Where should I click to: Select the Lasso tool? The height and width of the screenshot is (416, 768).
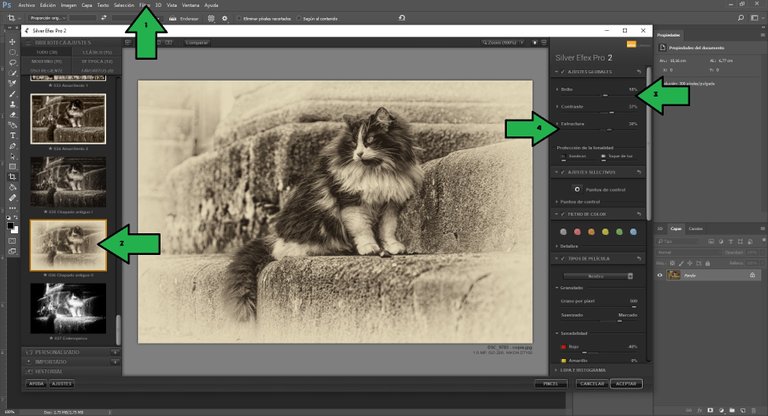(x=12, y=63)
